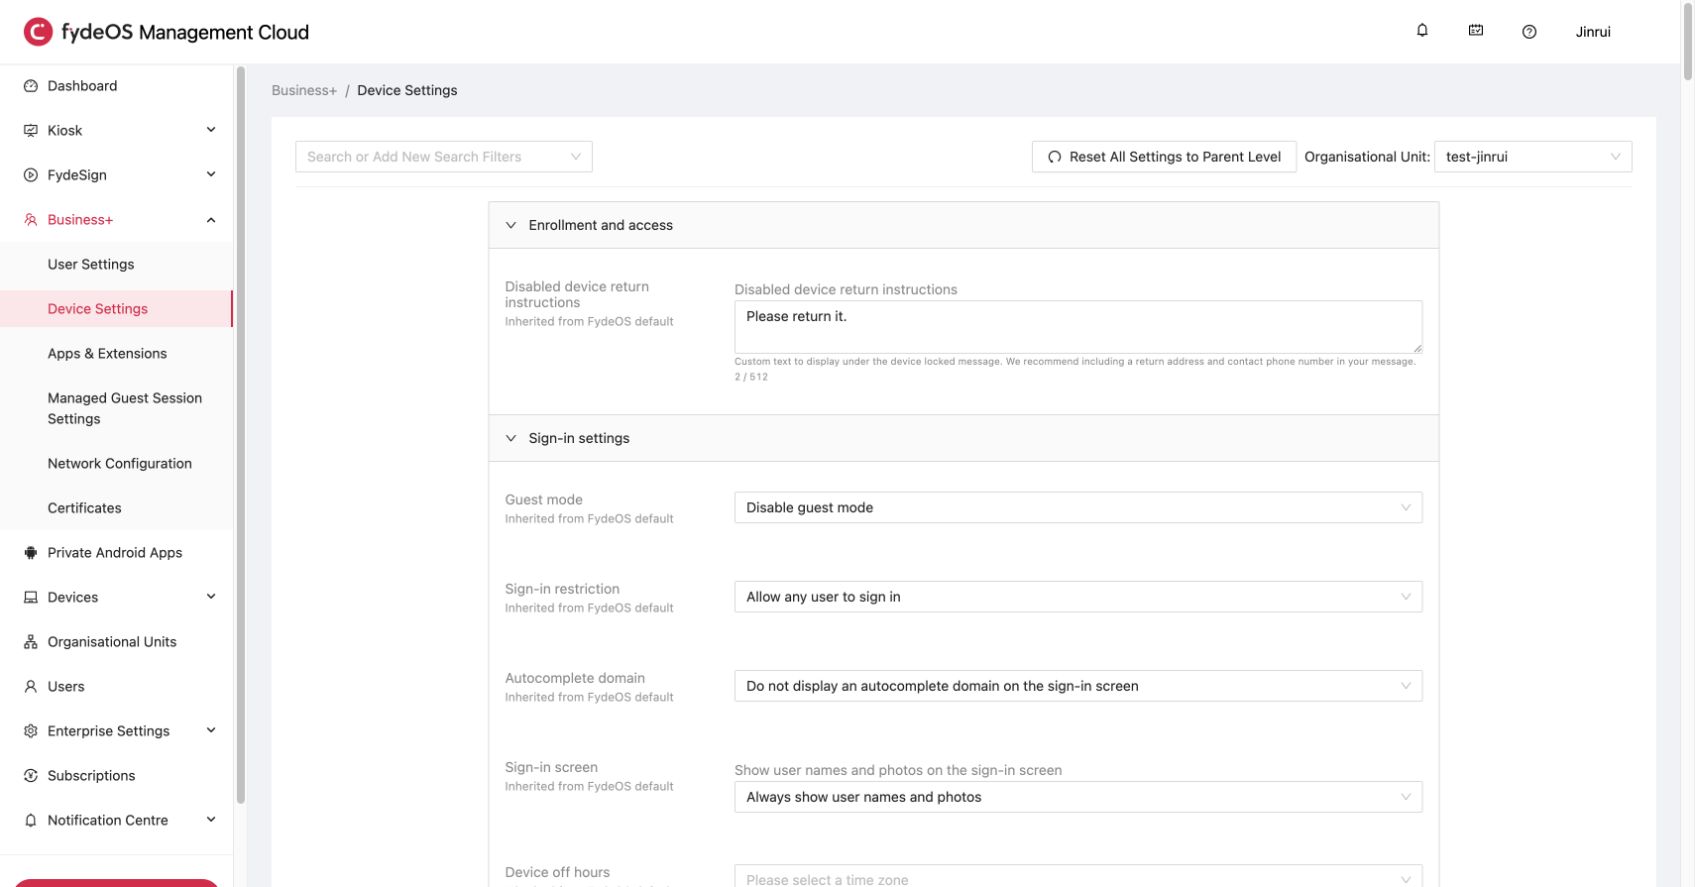The image size is (1695, 887).
Task: Select Device Settings in sidebar
Action: click(116, 309)
